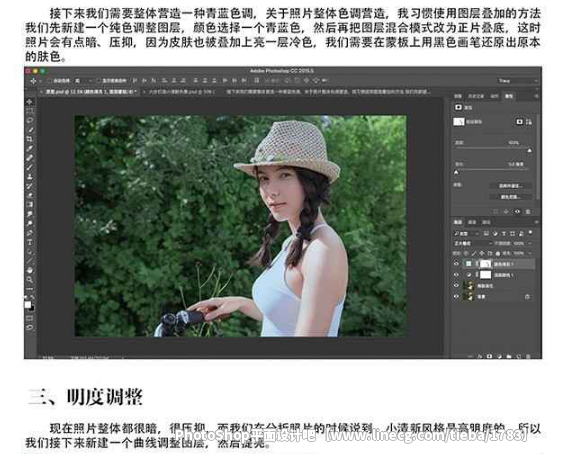This screenshot has height=454, width=583.
Task: Toggle visibility of the bottom Background layer
Action: (456, 297)
